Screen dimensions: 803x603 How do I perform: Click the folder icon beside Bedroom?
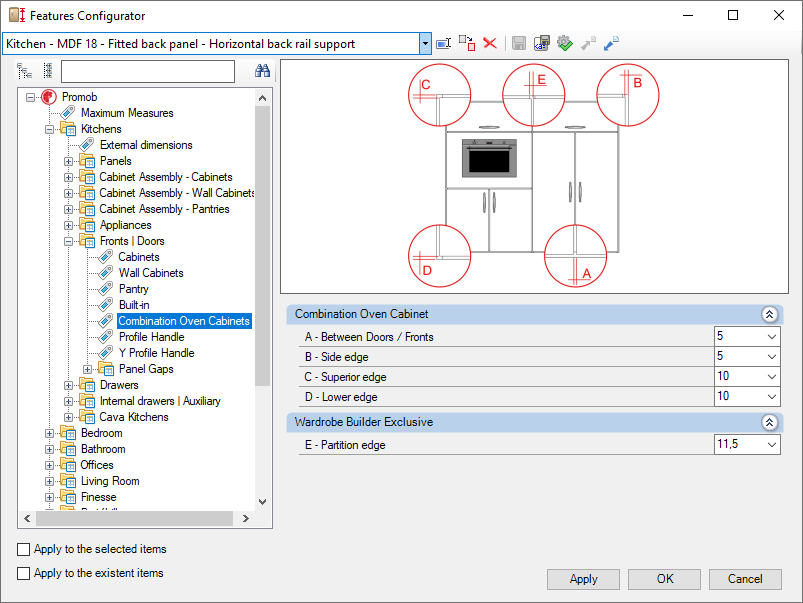(68, 433)
